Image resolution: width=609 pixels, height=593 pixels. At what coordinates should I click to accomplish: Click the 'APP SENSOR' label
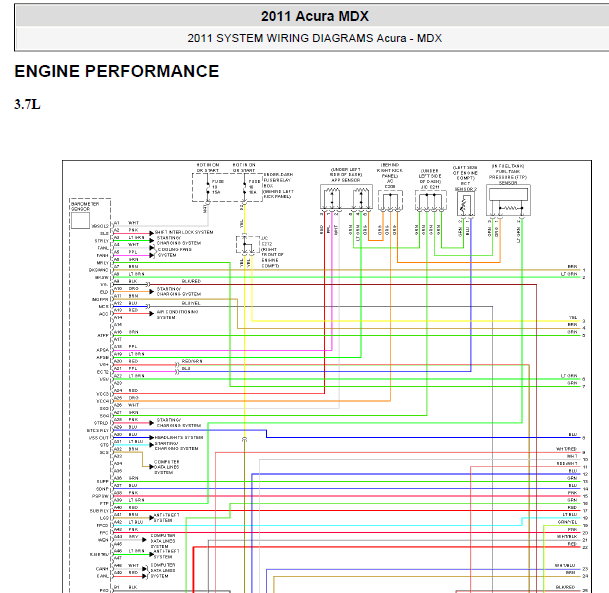(x=346, y=180)
